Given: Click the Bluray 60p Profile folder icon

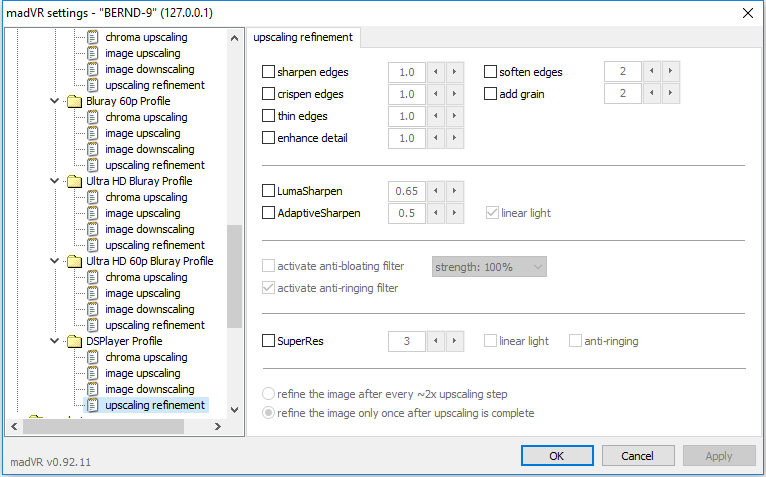Looking at the screenshot, I should (74, 101).
